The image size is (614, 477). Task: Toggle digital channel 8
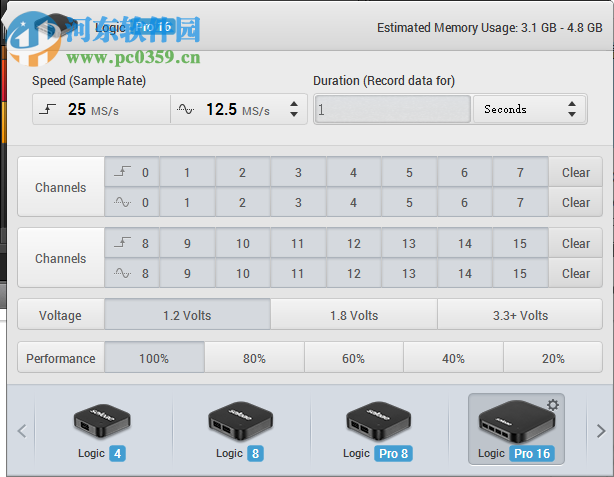132,243
